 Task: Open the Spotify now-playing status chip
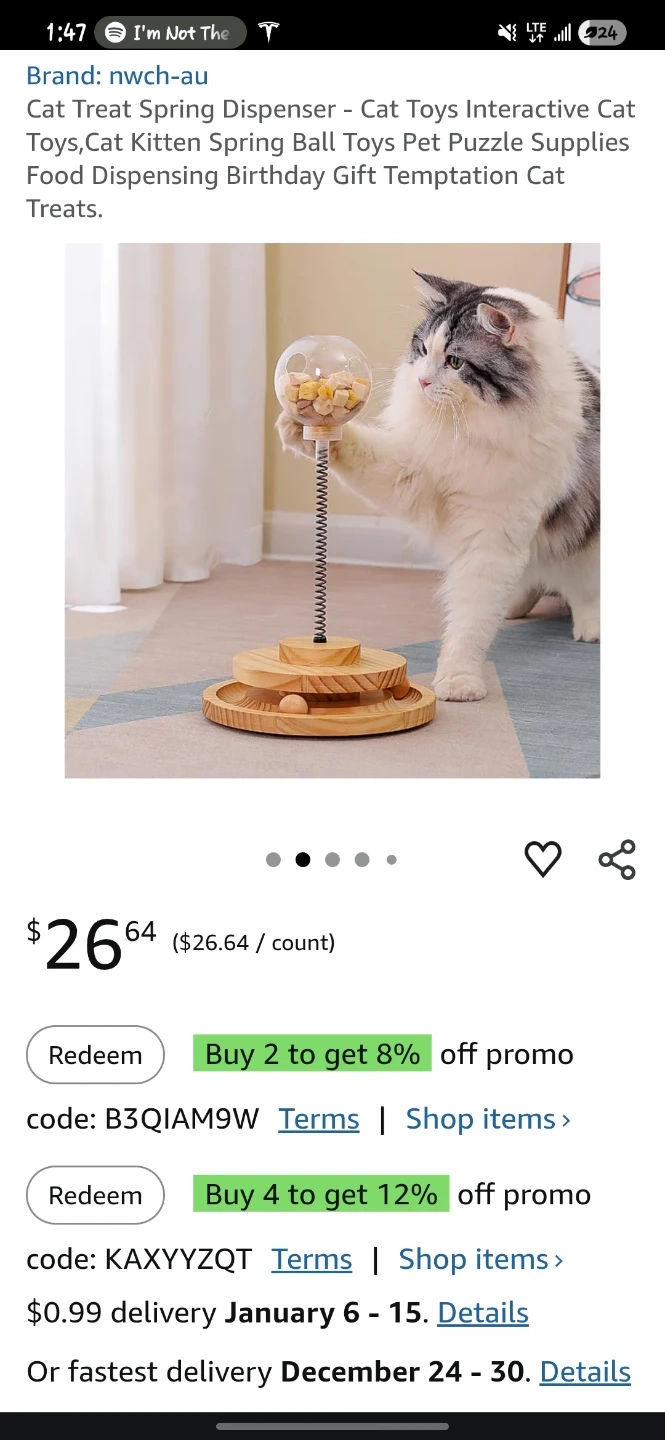171,32
